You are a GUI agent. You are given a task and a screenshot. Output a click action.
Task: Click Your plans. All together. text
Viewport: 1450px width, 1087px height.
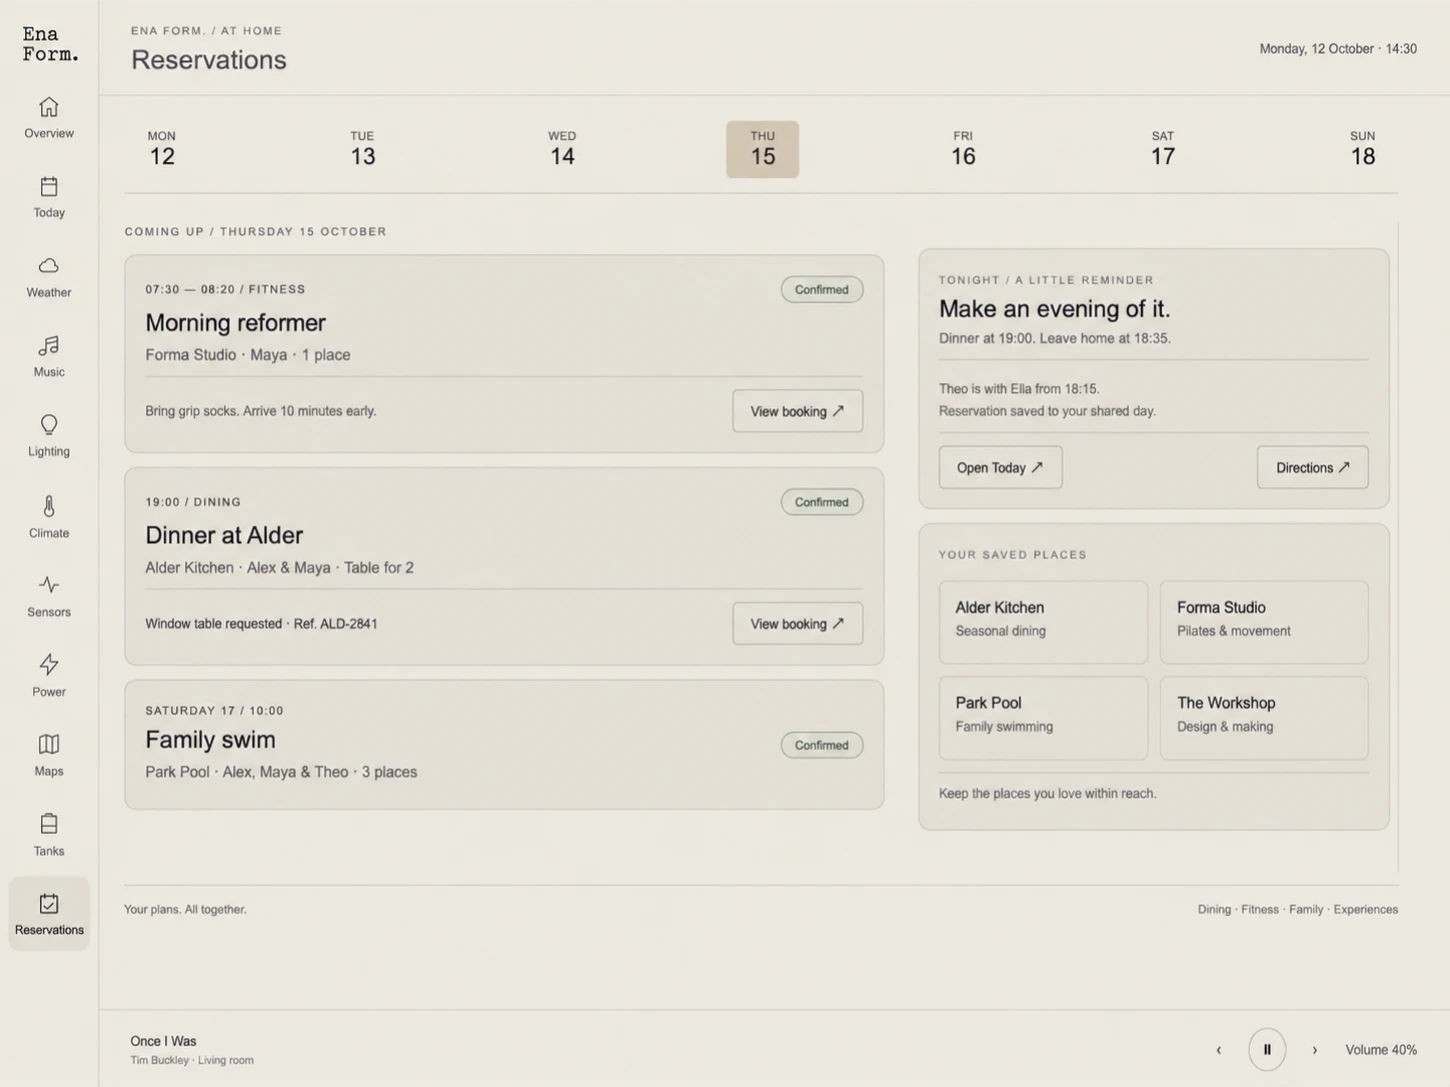coord(185,909)
